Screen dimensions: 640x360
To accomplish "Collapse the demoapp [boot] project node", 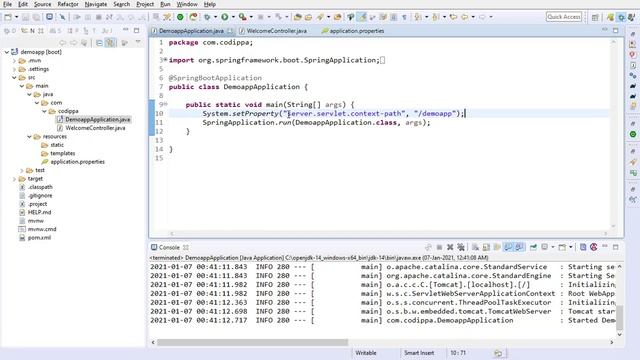I will pos(7,52).
